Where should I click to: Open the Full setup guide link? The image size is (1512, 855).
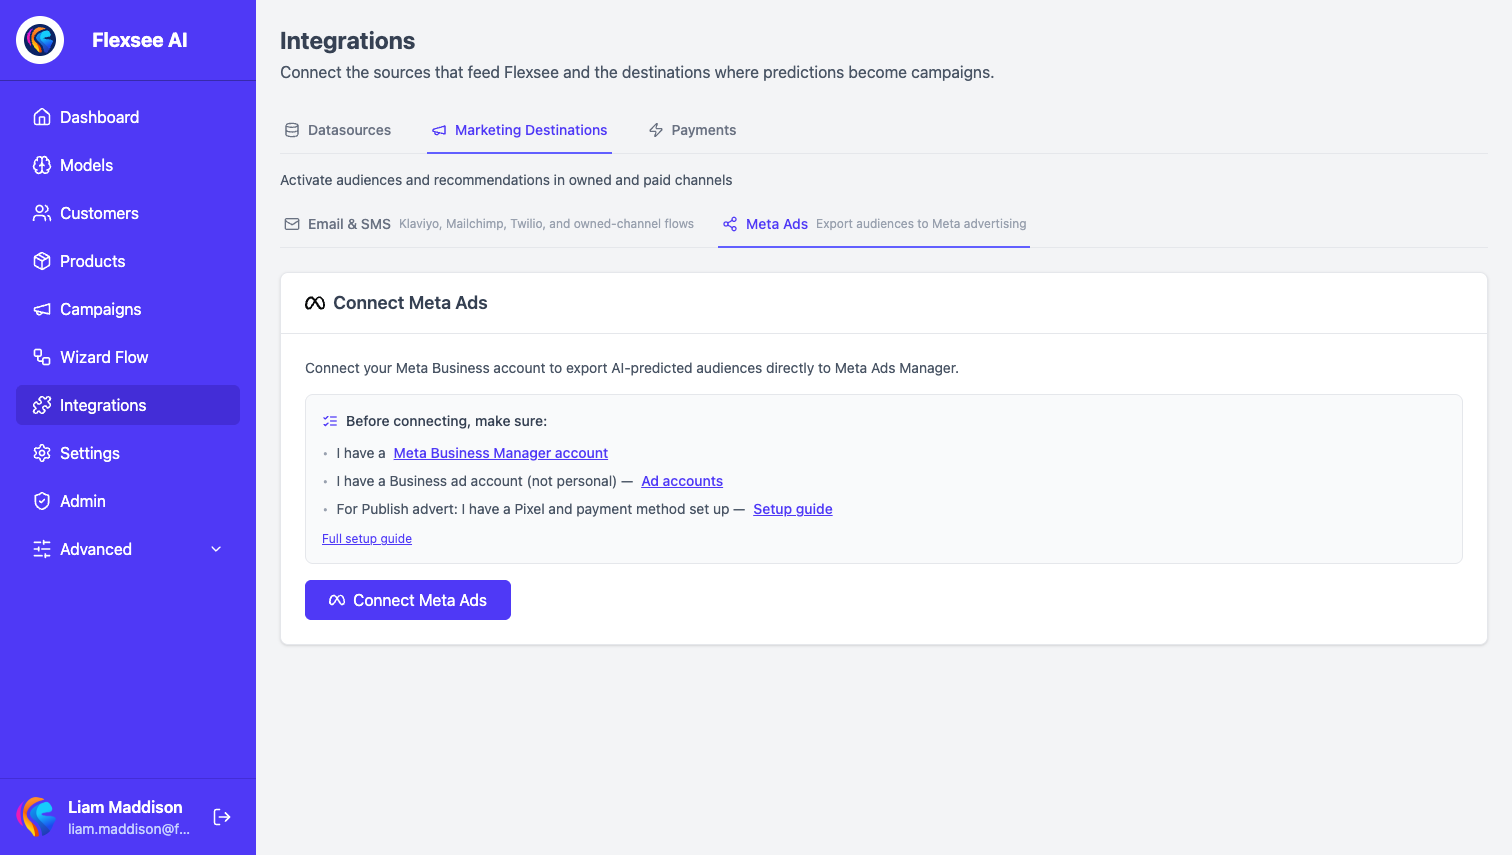(x=367, y=539)
